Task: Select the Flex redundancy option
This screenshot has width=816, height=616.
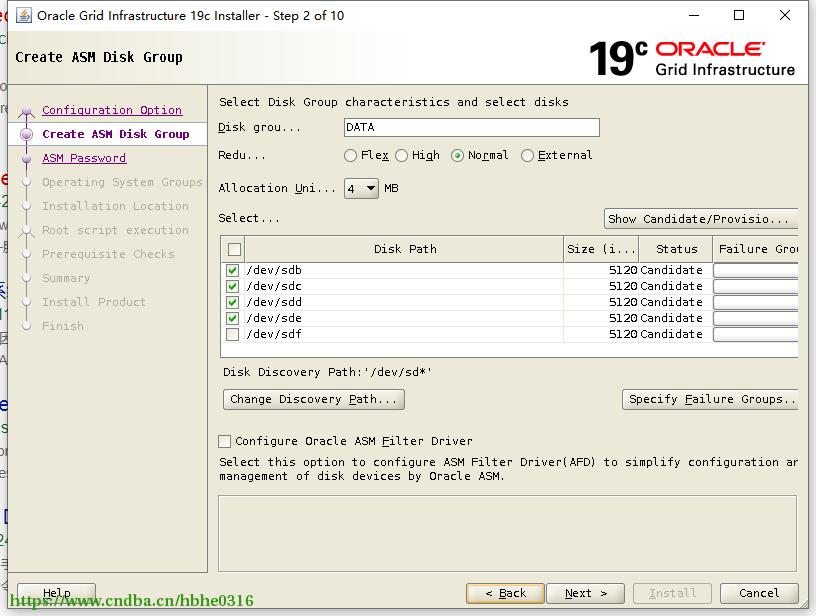Action: click(350, 156)
